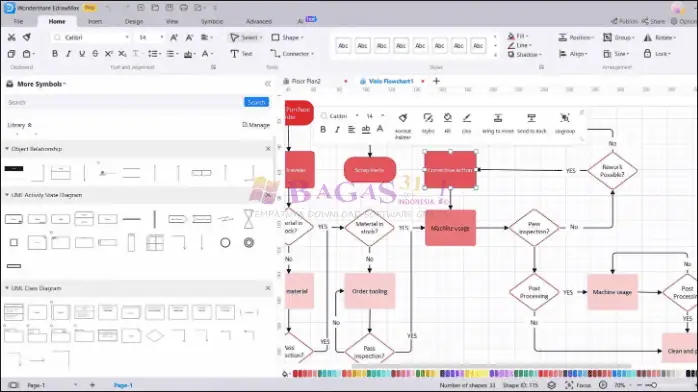Image resolution: width=698 pixels, height=392 pixels.
Task: Toggle Strikethrough in the ribbon
Action: pos(95,54)
